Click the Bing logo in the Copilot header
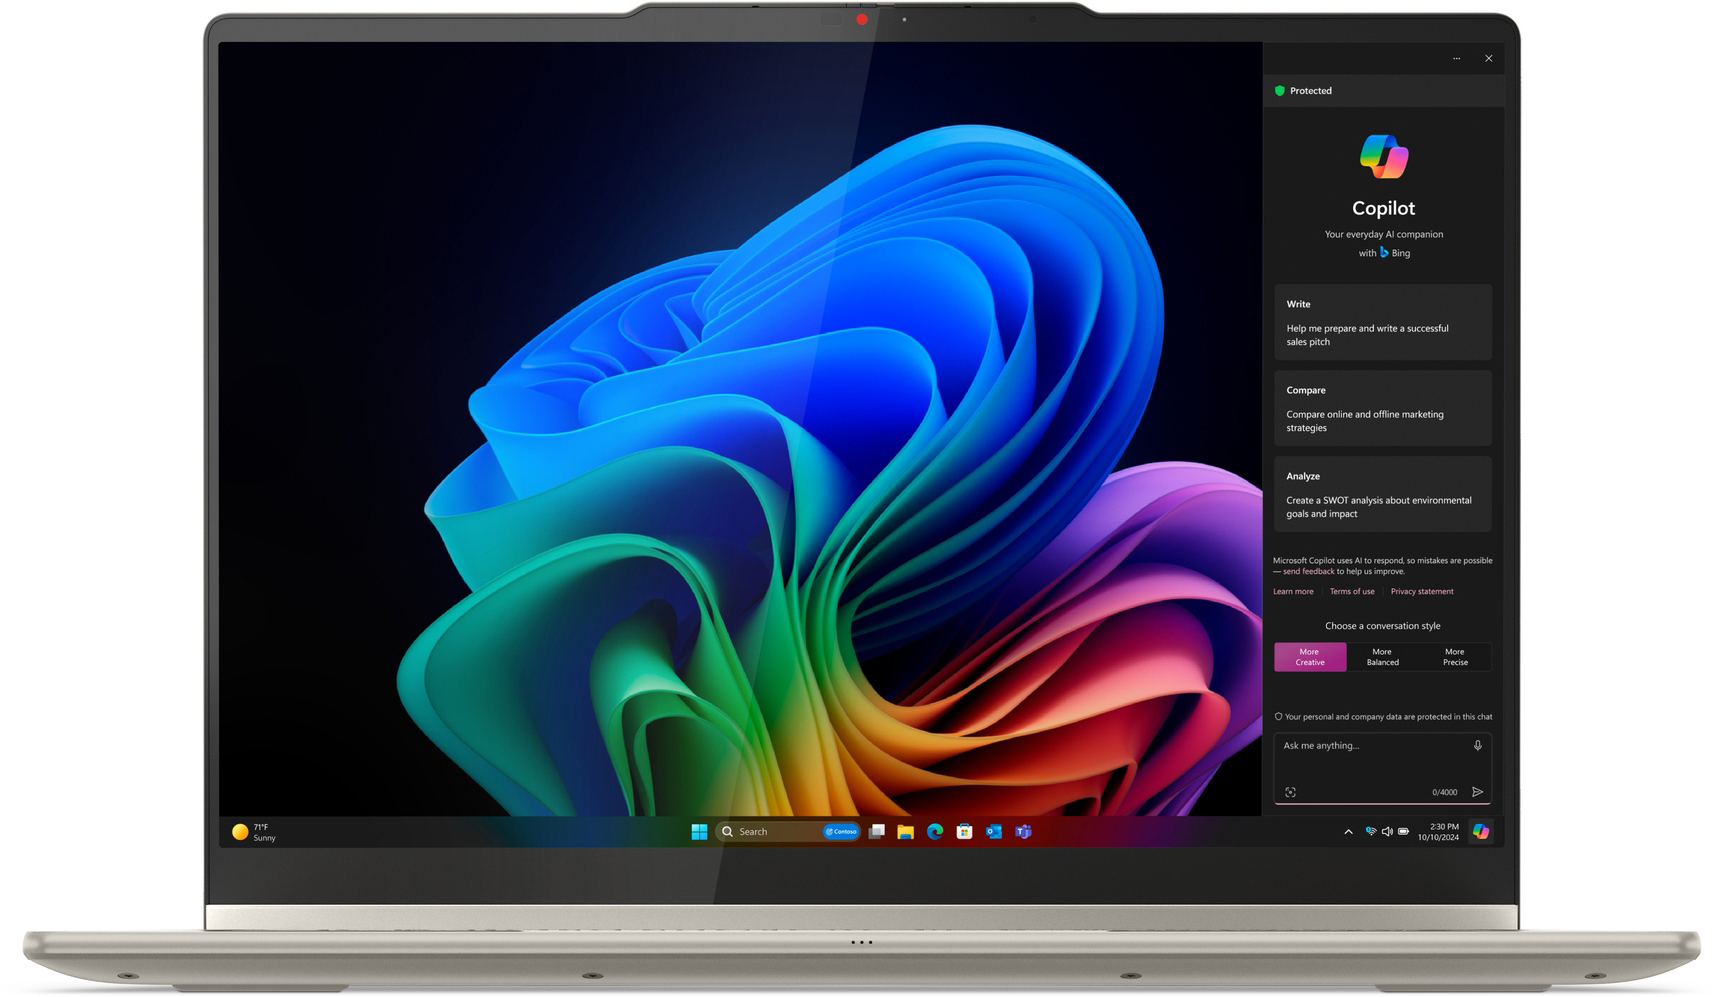This screenshot has width=1715, height=997. point(1385,253)
